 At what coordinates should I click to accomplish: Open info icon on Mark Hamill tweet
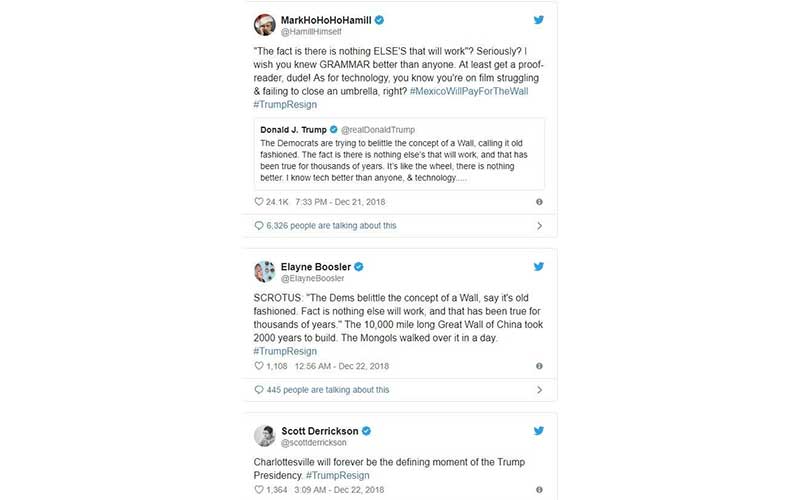coord(539,201)
